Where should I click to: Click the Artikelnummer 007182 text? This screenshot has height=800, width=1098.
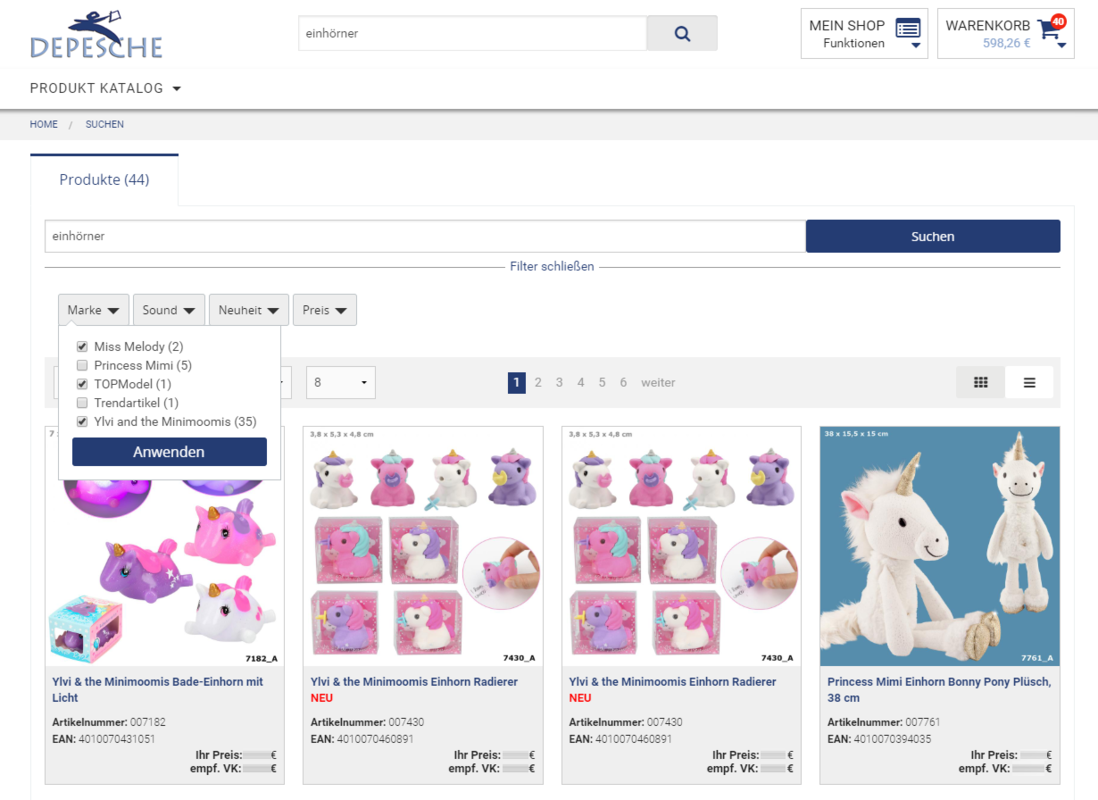coord(109,722)
